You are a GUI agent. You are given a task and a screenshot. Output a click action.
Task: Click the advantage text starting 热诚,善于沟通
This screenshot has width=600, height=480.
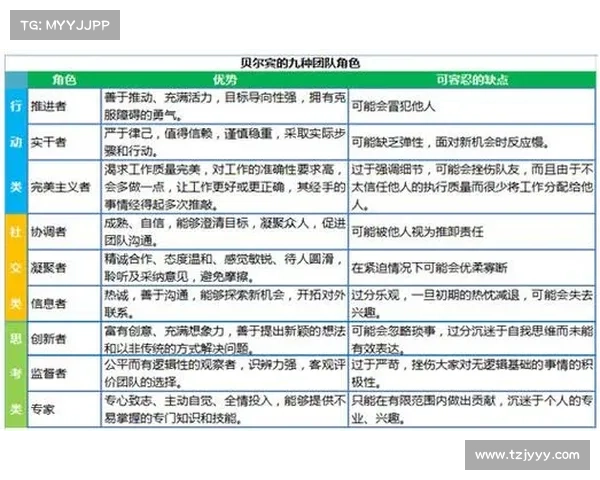pos(225,304)
